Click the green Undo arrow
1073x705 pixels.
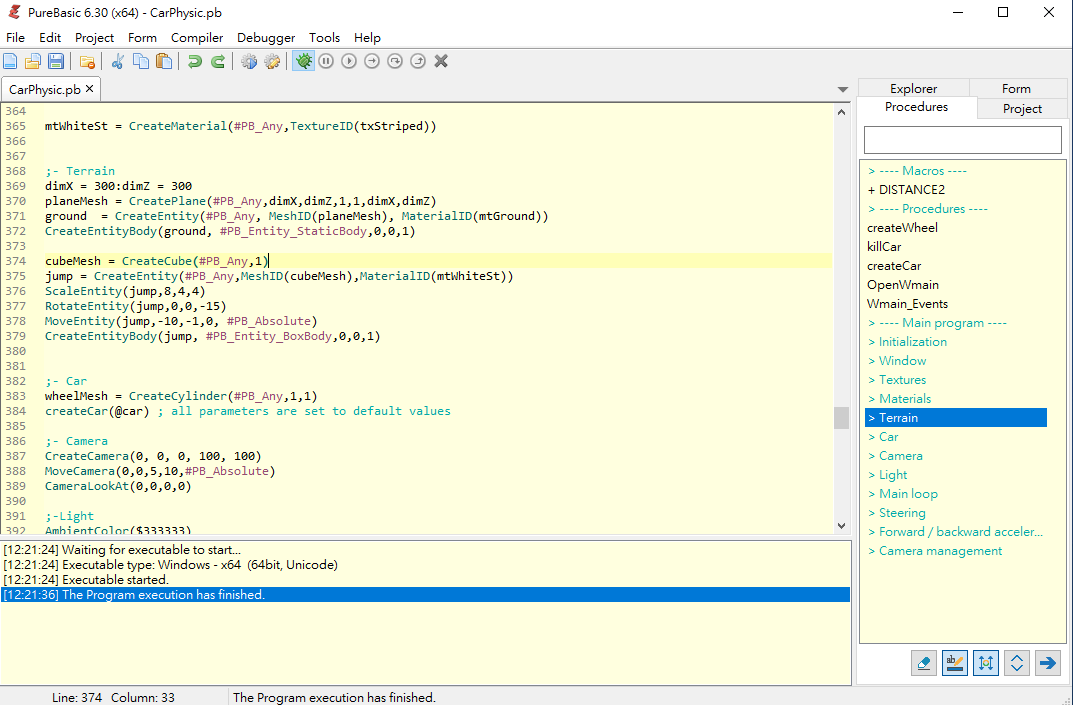[194, 62]
